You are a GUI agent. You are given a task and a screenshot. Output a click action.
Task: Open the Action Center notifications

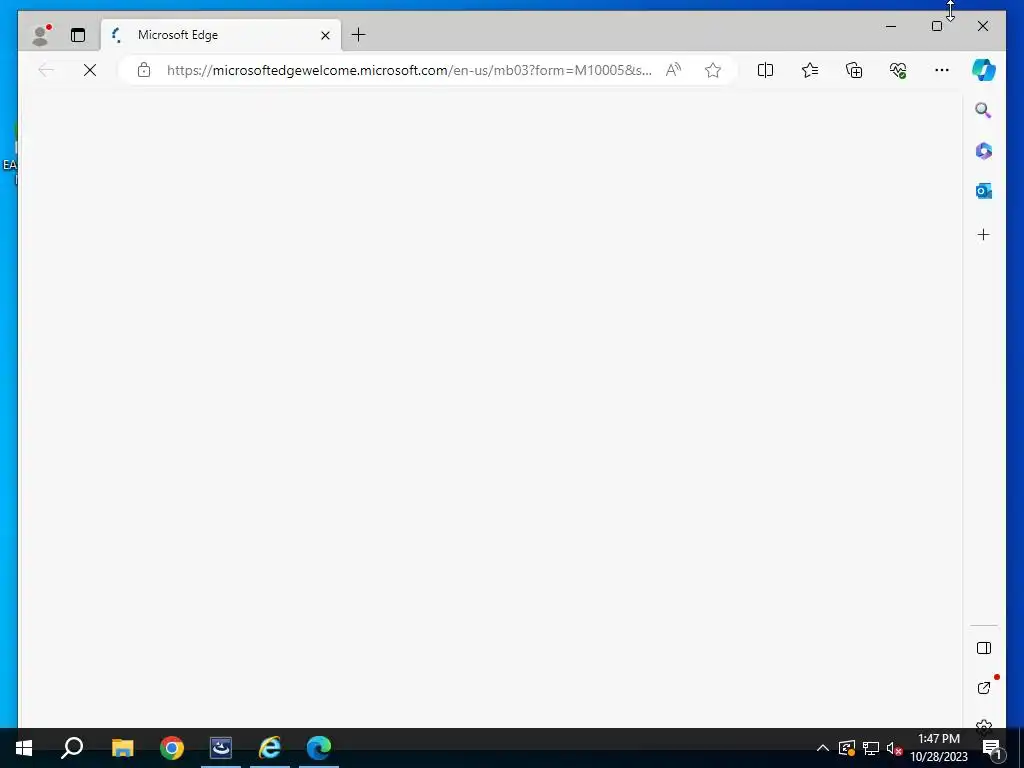pos(992,748)
